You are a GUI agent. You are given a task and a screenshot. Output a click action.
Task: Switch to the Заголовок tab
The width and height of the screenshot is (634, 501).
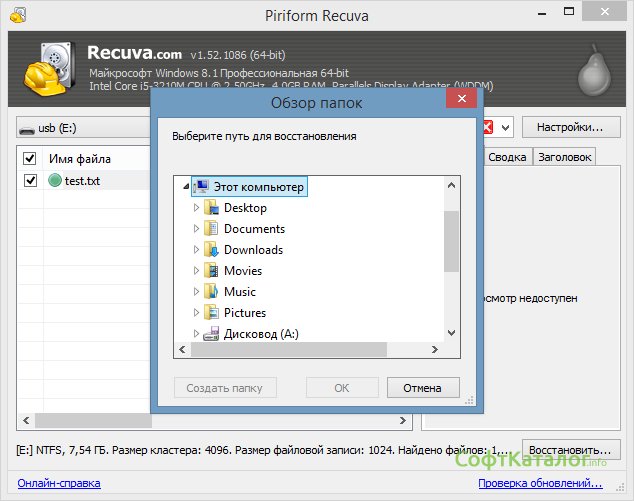pos(564,157)
